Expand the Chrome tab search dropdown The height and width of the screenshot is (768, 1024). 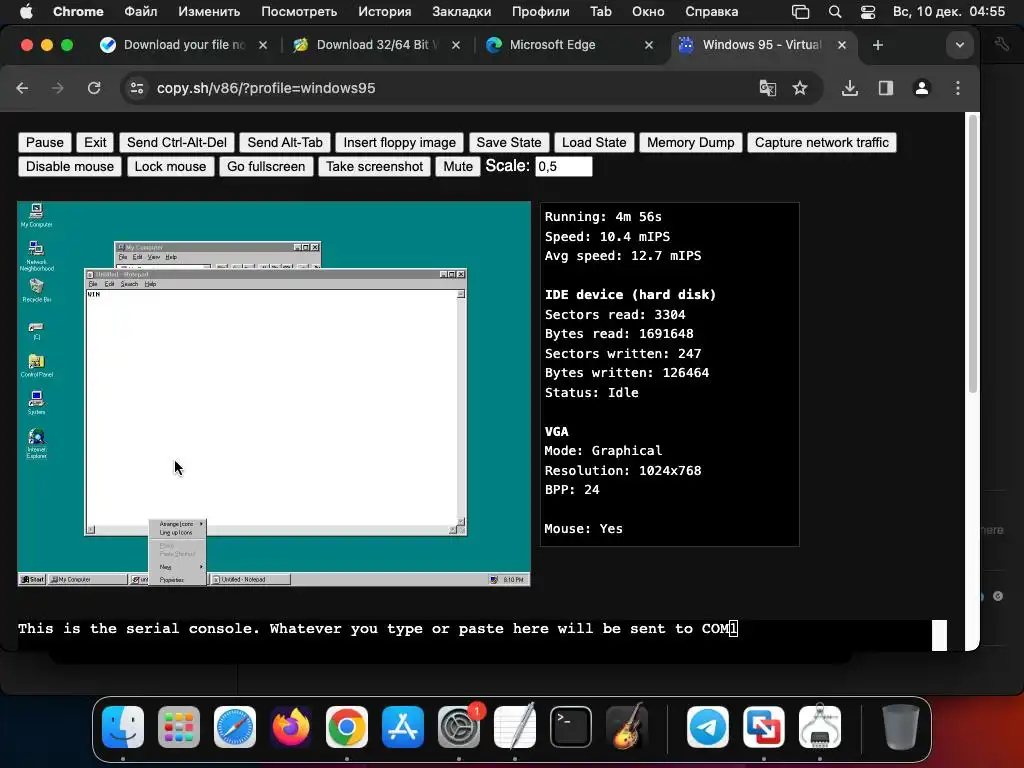959,45
